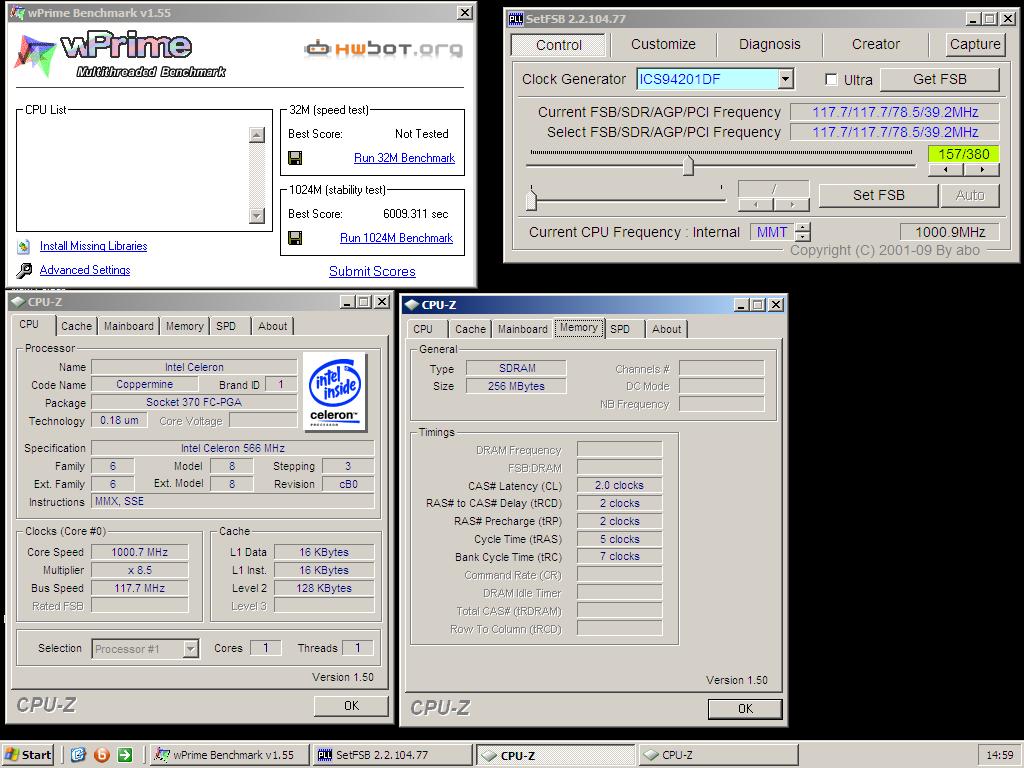Viewport: 1024px width, 768px height.
Task: Open Memory tab in left CPU-Z window
Action: point(184,326)
